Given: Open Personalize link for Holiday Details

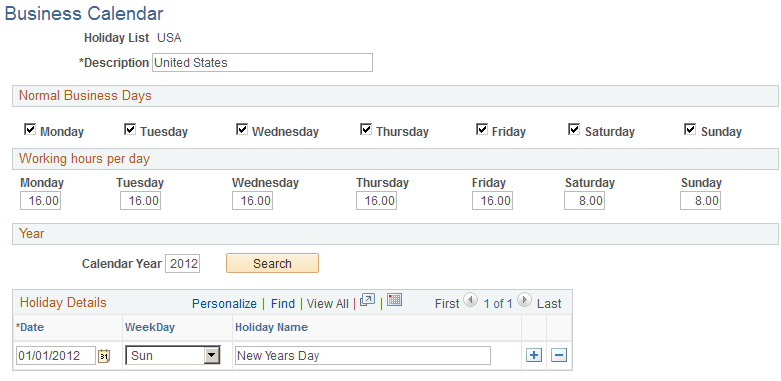Looking at the screenshot, I should (224, 304).
